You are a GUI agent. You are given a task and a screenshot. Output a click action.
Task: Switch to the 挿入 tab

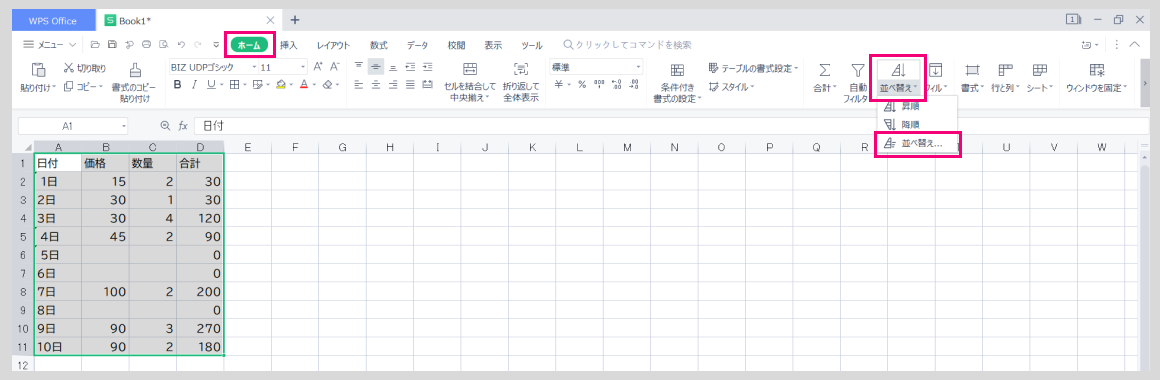pyautogui.click(x=289, y=45)
